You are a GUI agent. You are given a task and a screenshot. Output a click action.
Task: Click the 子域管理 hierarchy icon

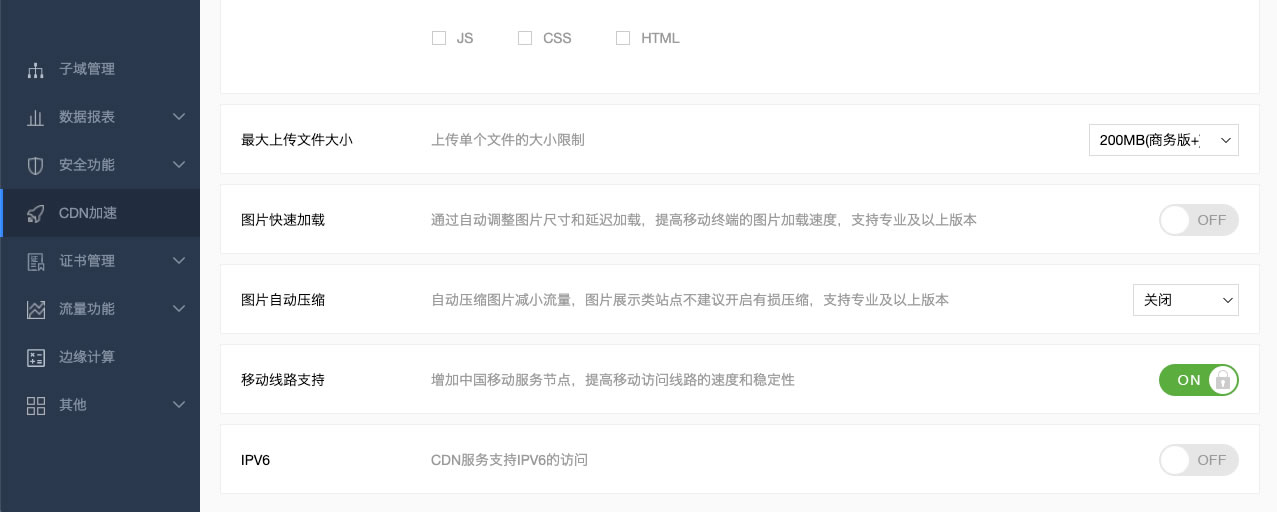coord(36,70)
